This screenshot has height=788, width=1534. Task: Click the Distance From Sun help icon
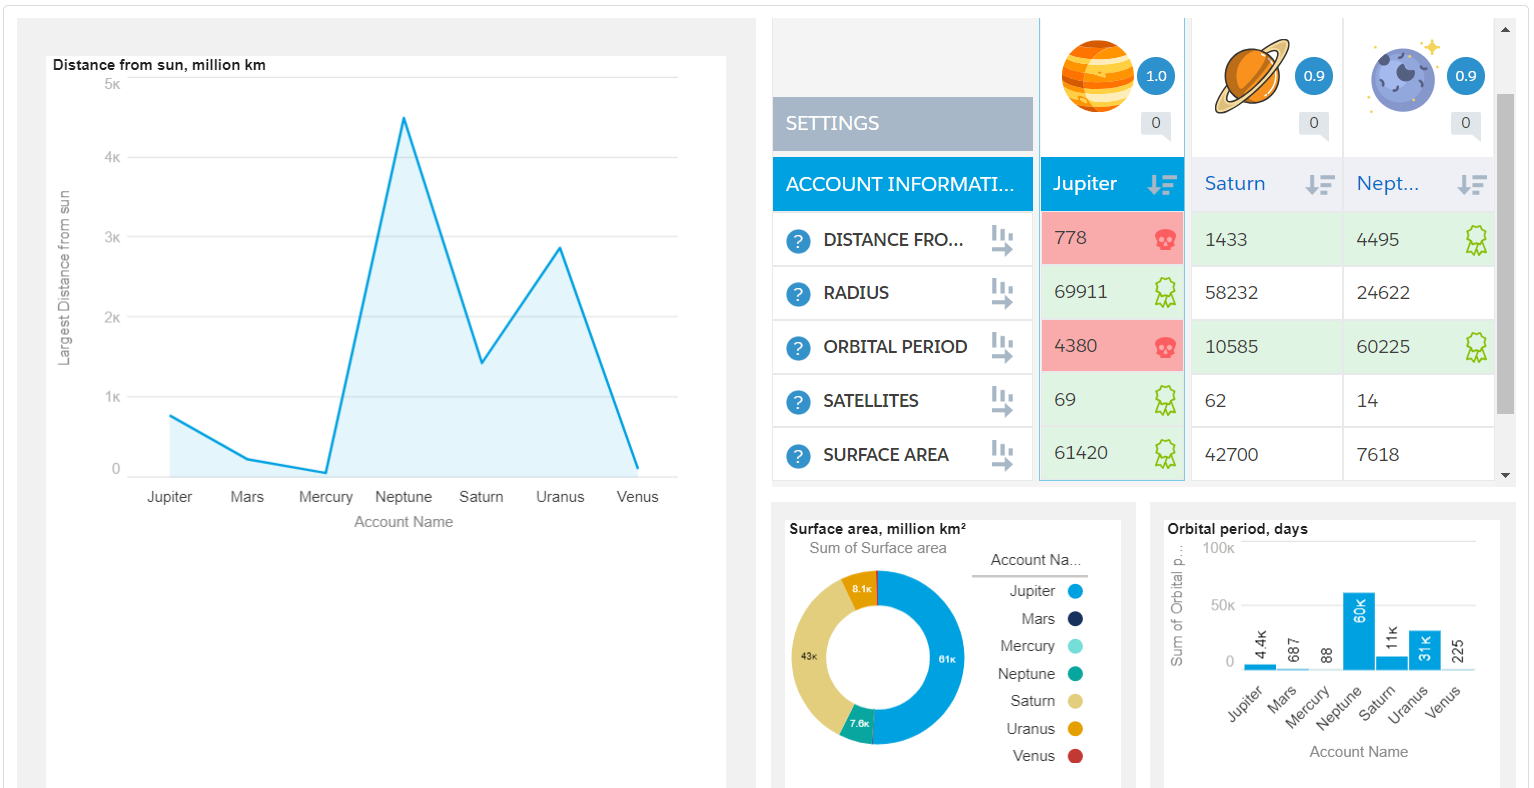(798, 241)
